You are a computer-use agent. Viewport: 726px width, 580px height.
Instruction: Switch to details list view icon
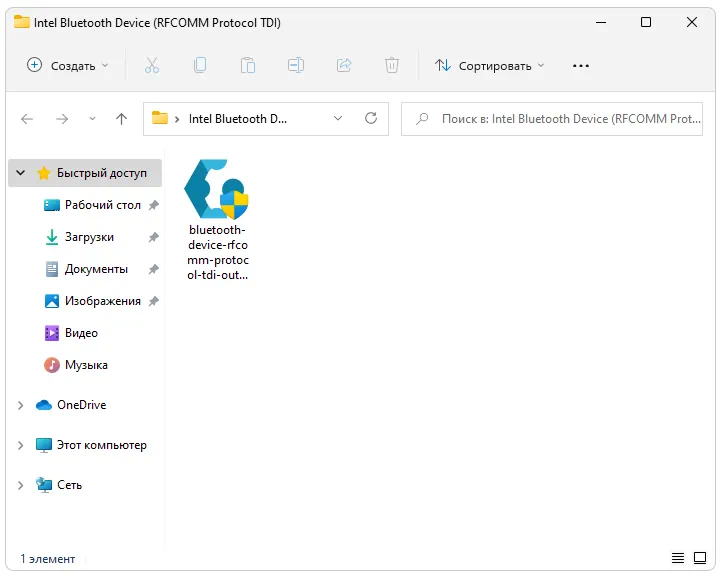(x=678, y=558)
